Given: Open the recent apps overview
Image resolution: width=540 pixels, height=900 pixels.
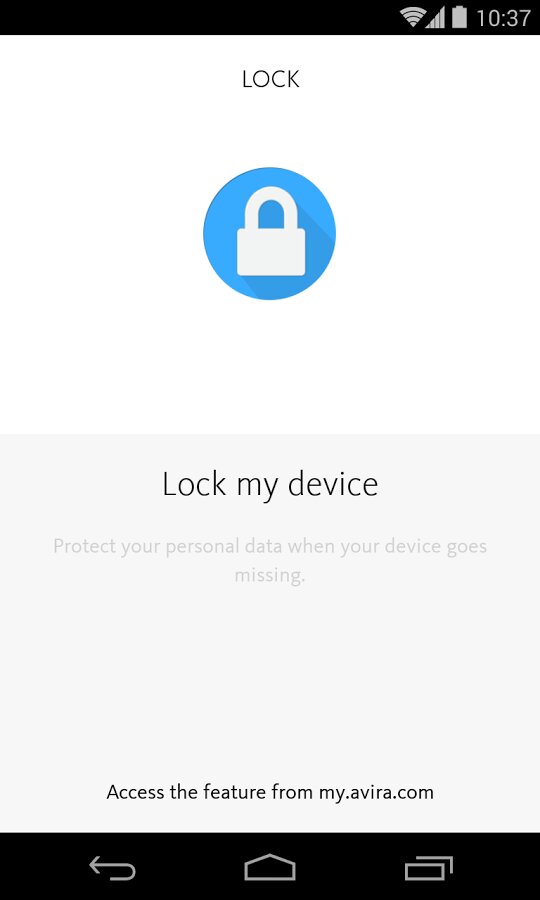Looking at the screenshot, I should (x=428, y=867).
